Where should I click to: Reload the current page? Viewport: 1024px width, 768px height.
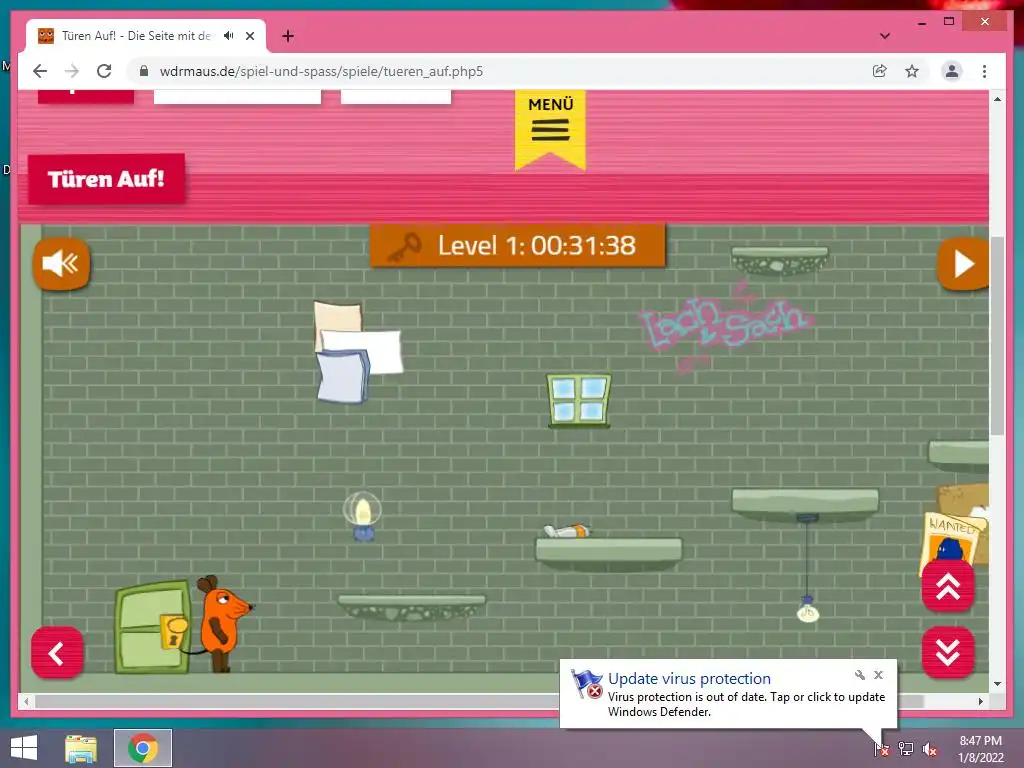(104, 71)
